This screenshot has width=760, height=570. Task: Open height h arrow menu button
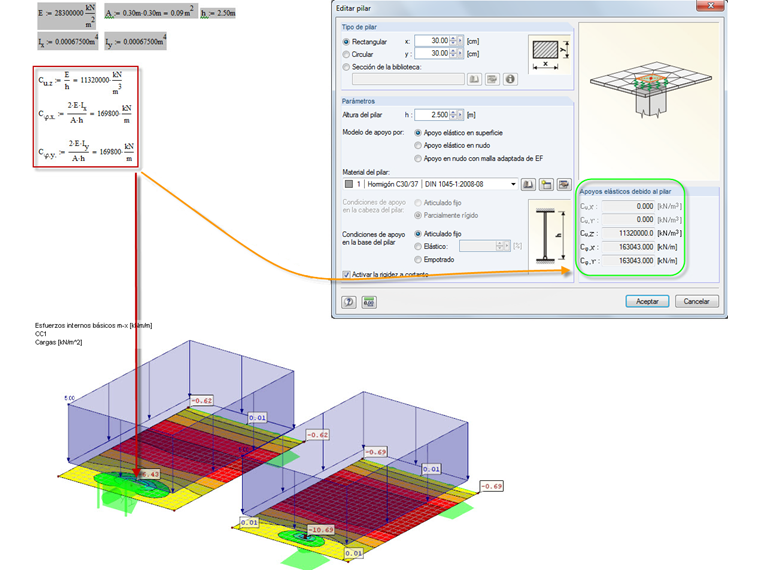[460, 115]
